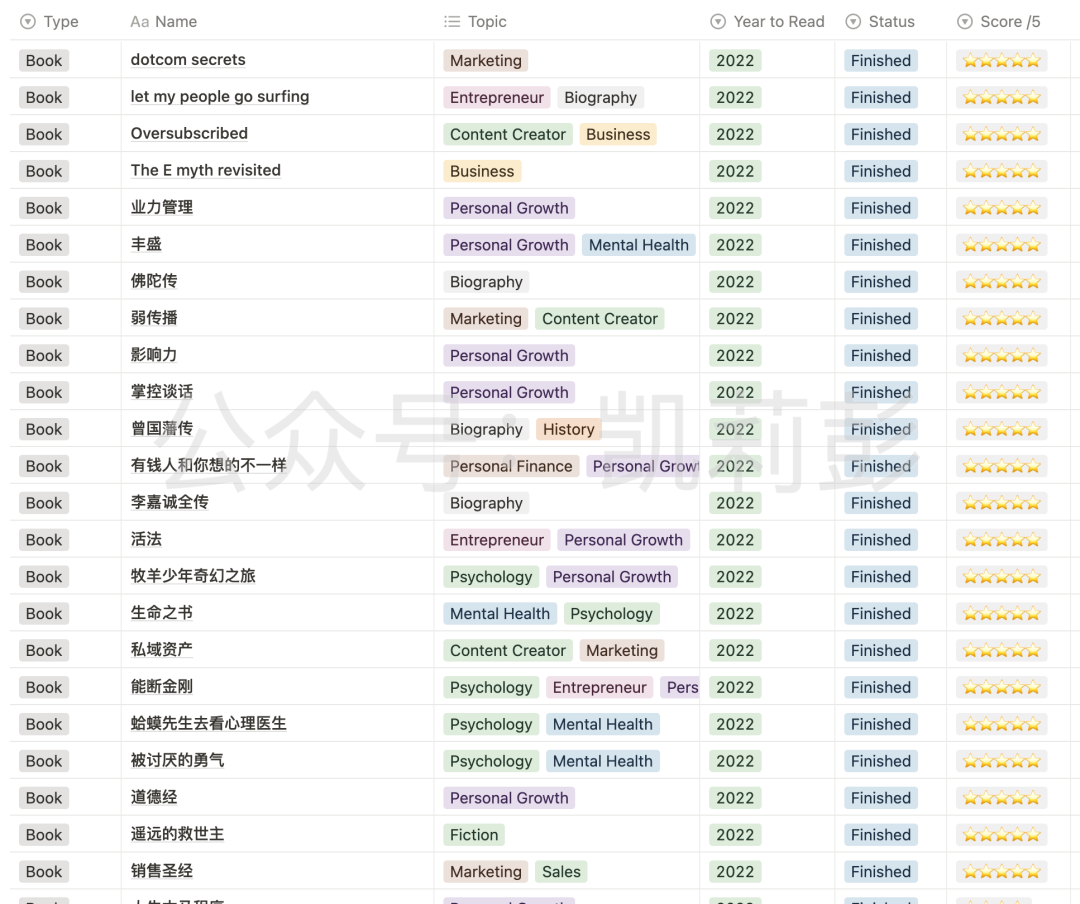Open the dotcom secrets page
The image size is (1080, 904).
[188, 60]
